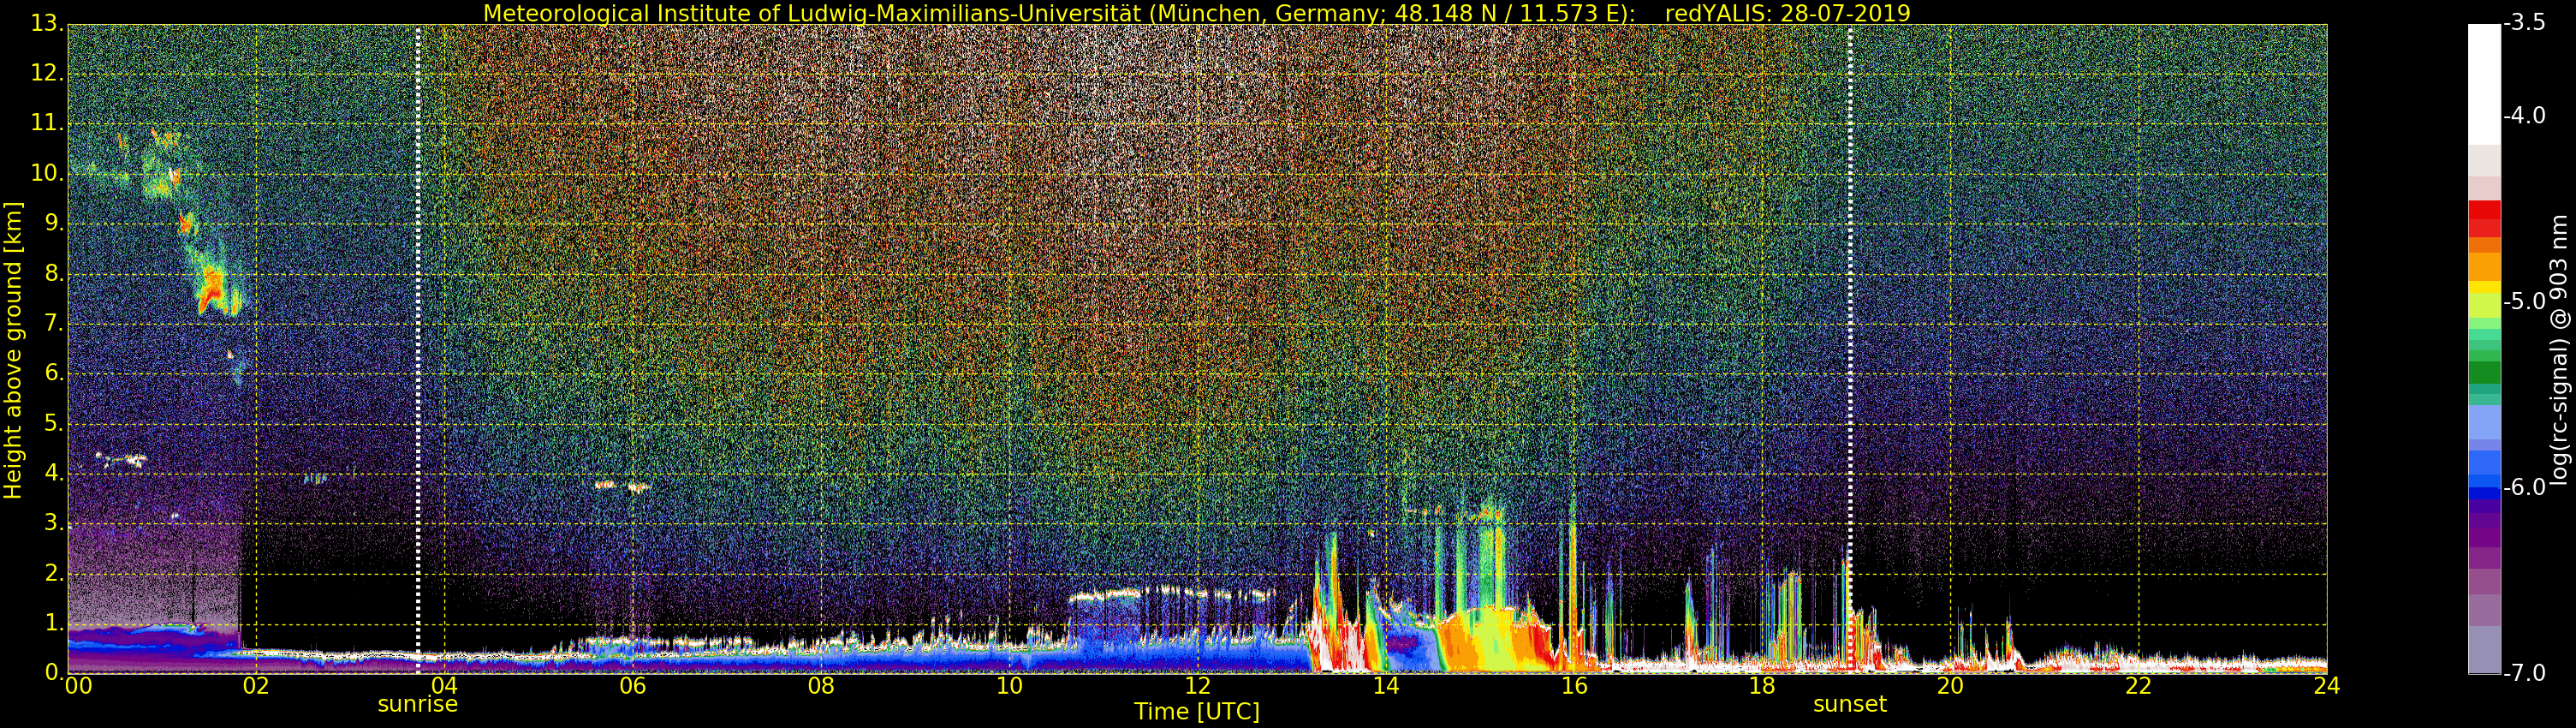
Task: Click the '18' time axis tick label
Action: (x=1762, y=686)
